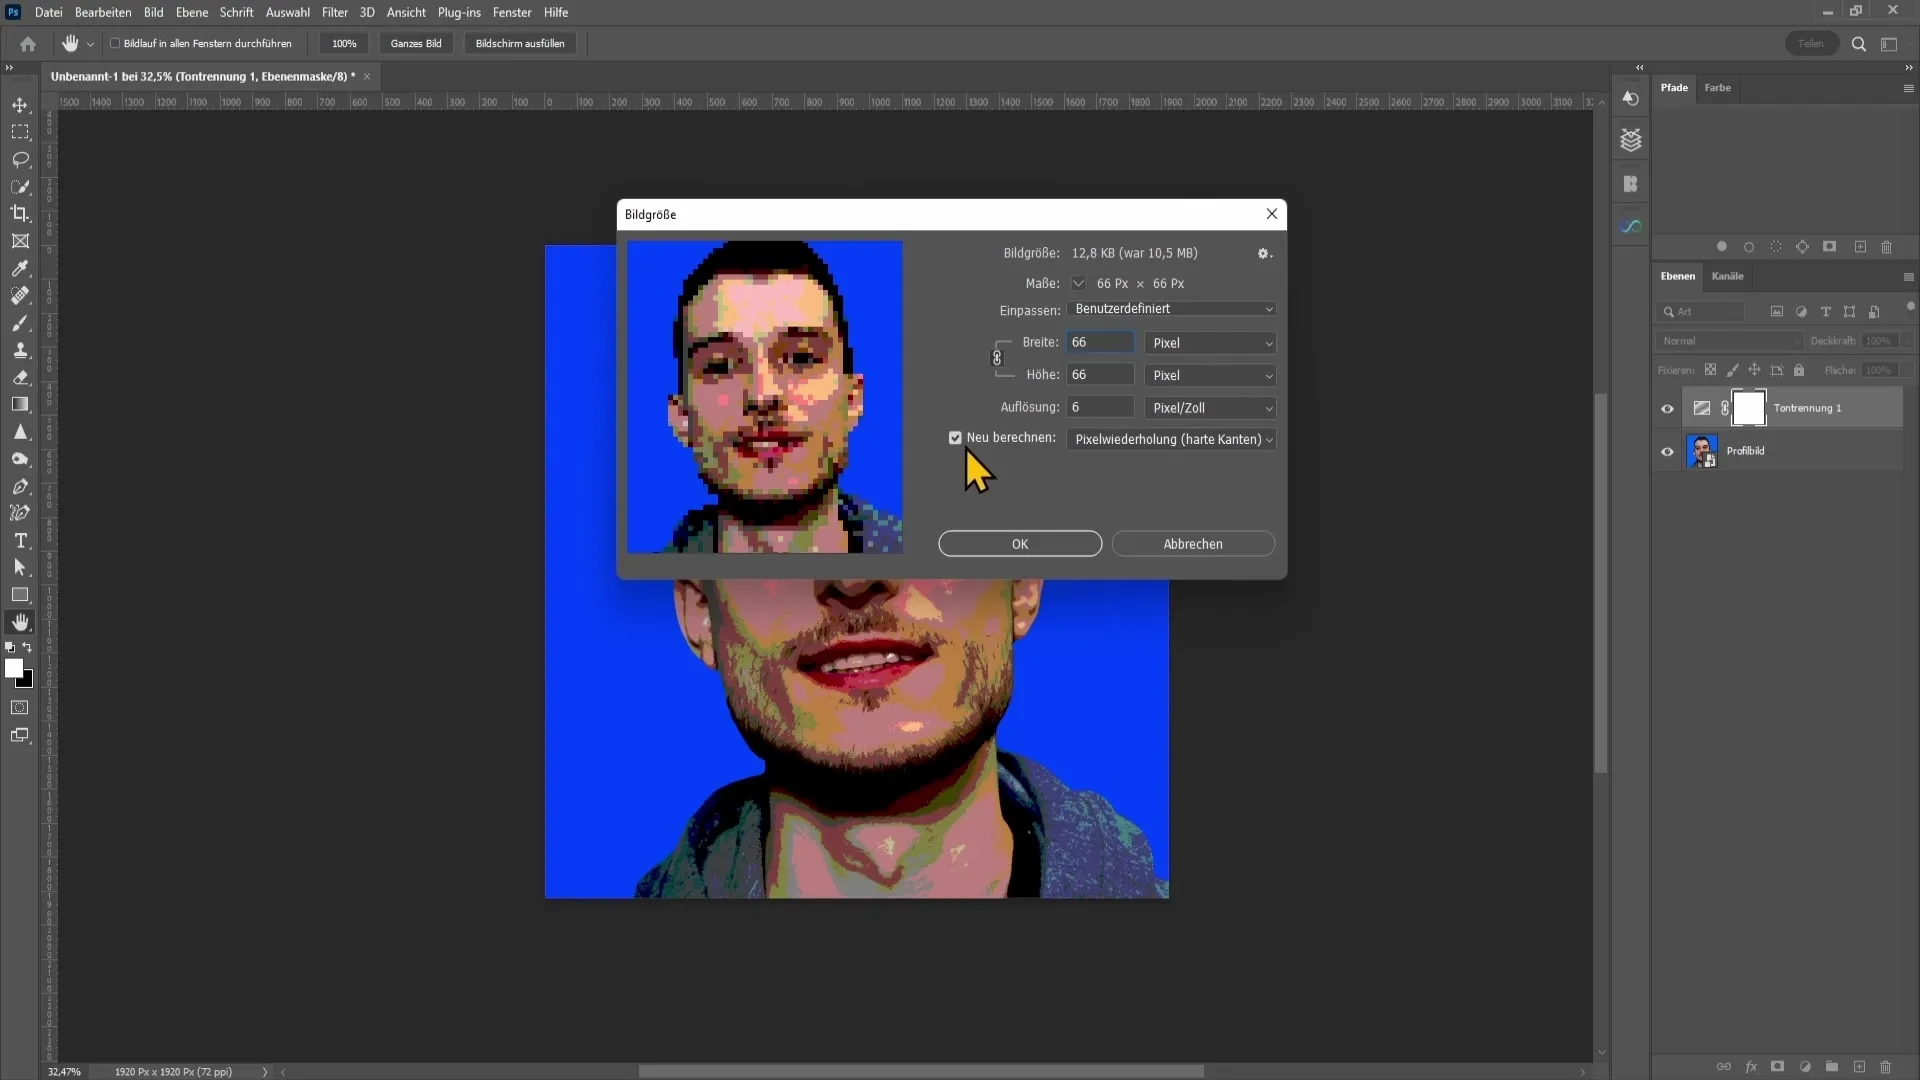Click the Home icon in options bar
The image size is (1920, 1080).
click(28, 44)
